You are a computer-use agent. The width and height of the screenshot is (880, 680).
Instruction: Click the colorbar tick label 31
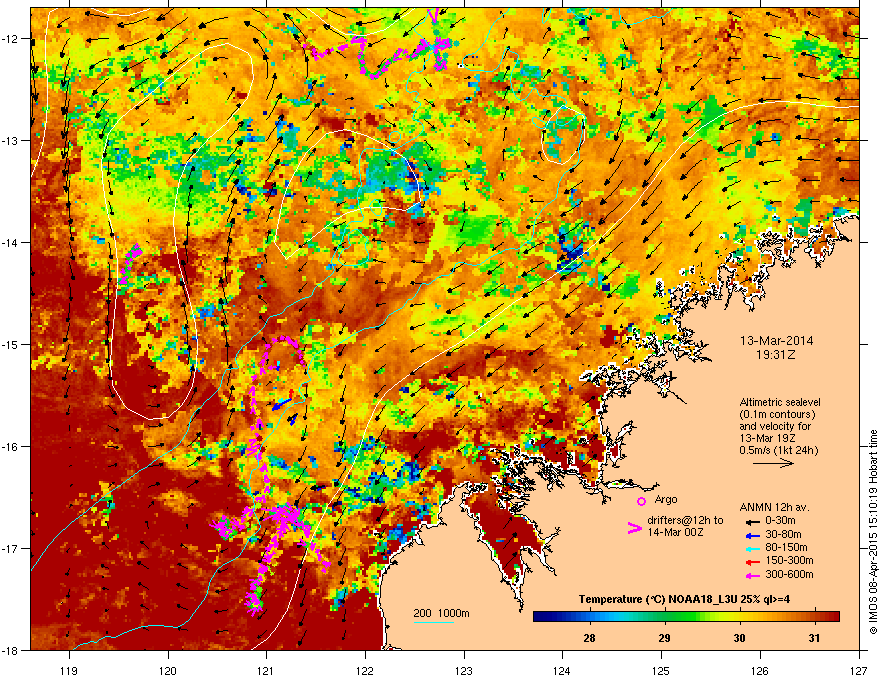pos(814,638)
